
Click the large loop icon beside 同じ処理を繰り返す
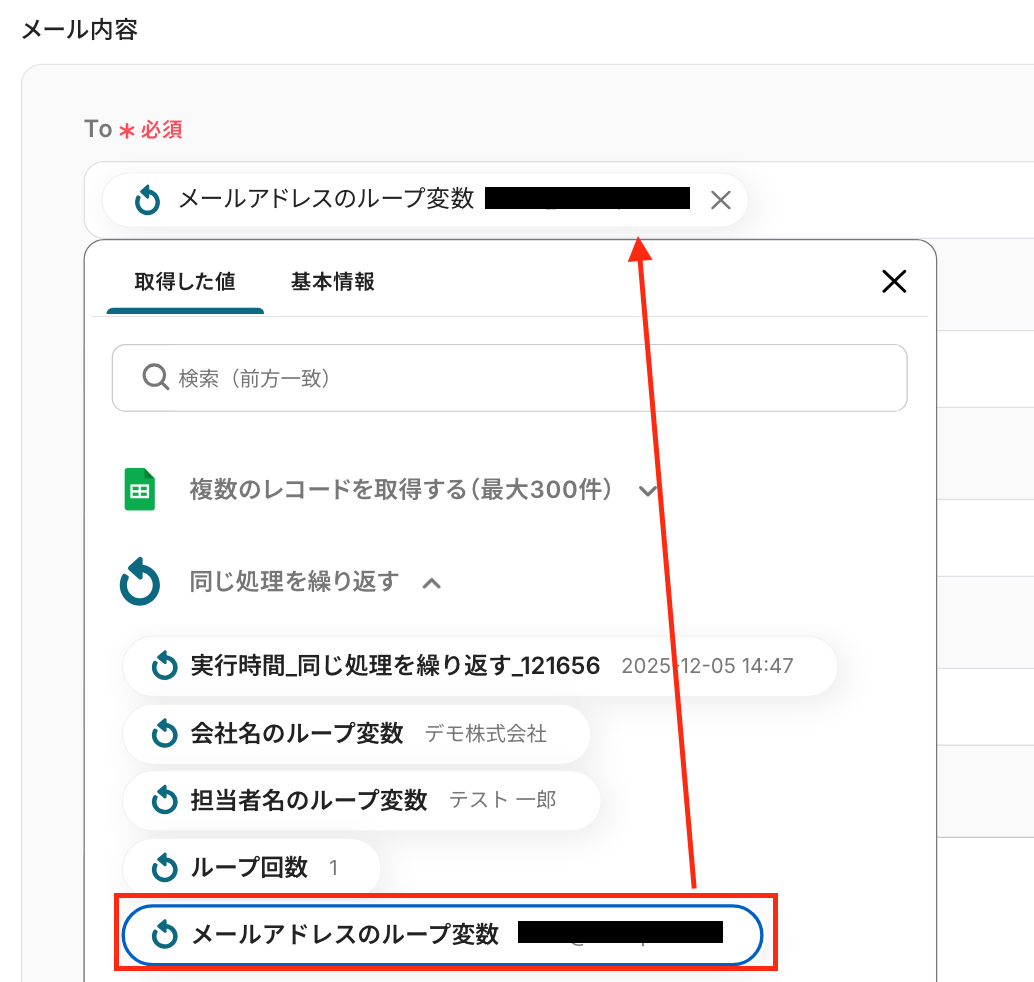pos(140,582)
